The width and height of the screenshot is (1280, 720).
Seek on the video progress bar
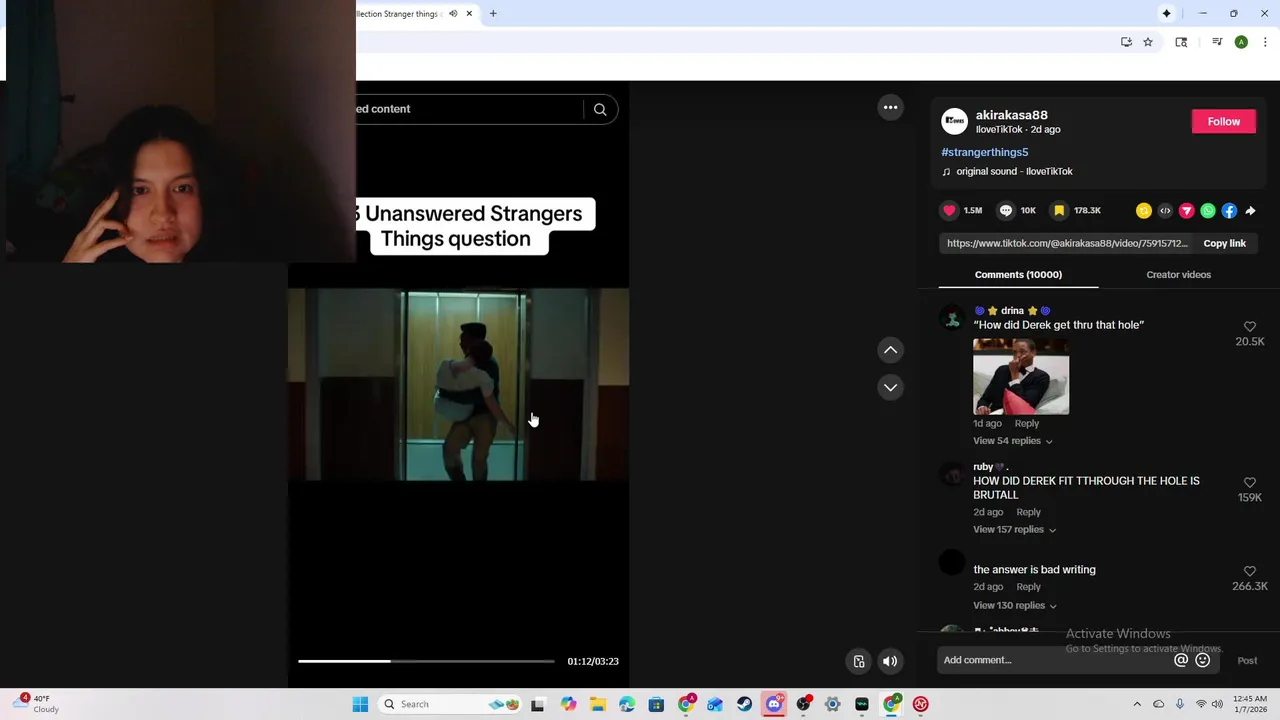point(426,661)
